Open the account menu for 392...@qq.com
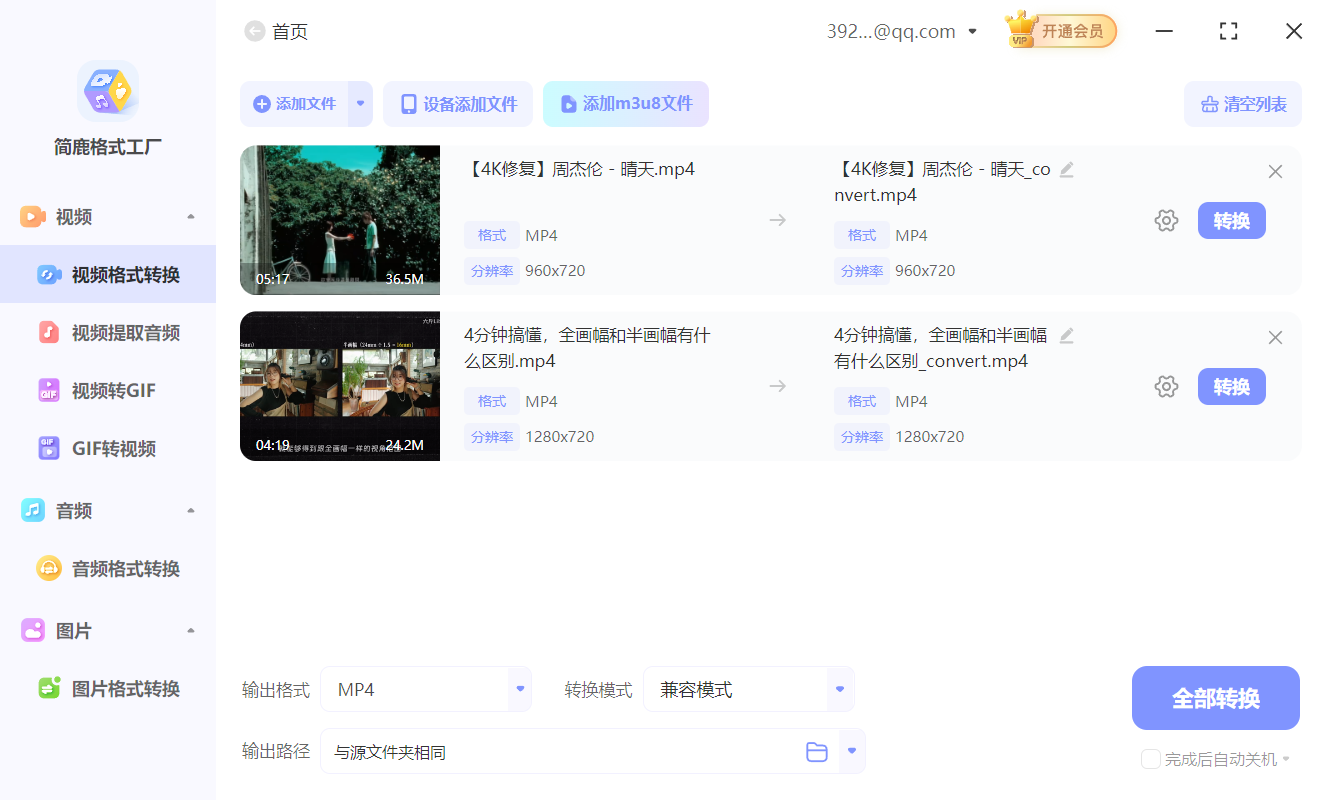This screenshot has width=1326, height=800. click(972, 31)
